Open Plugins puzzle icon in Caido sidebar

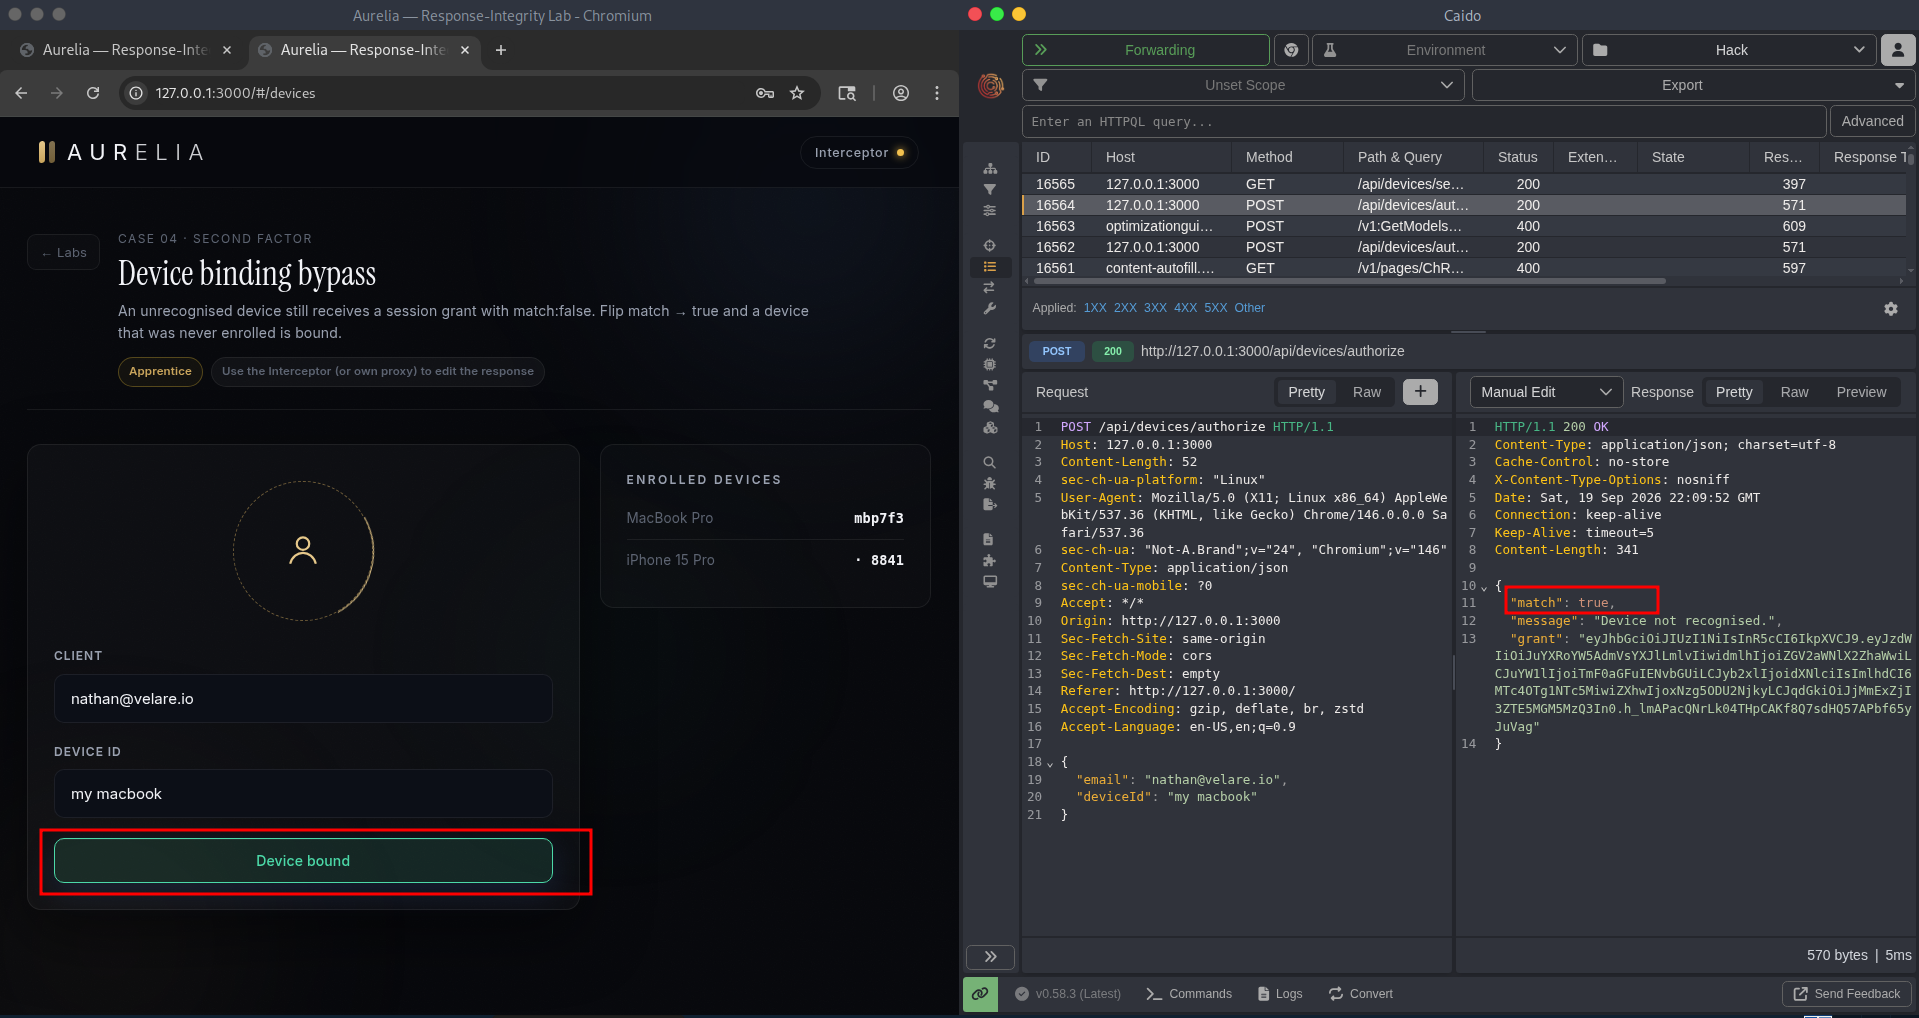(x=990, y=560)
